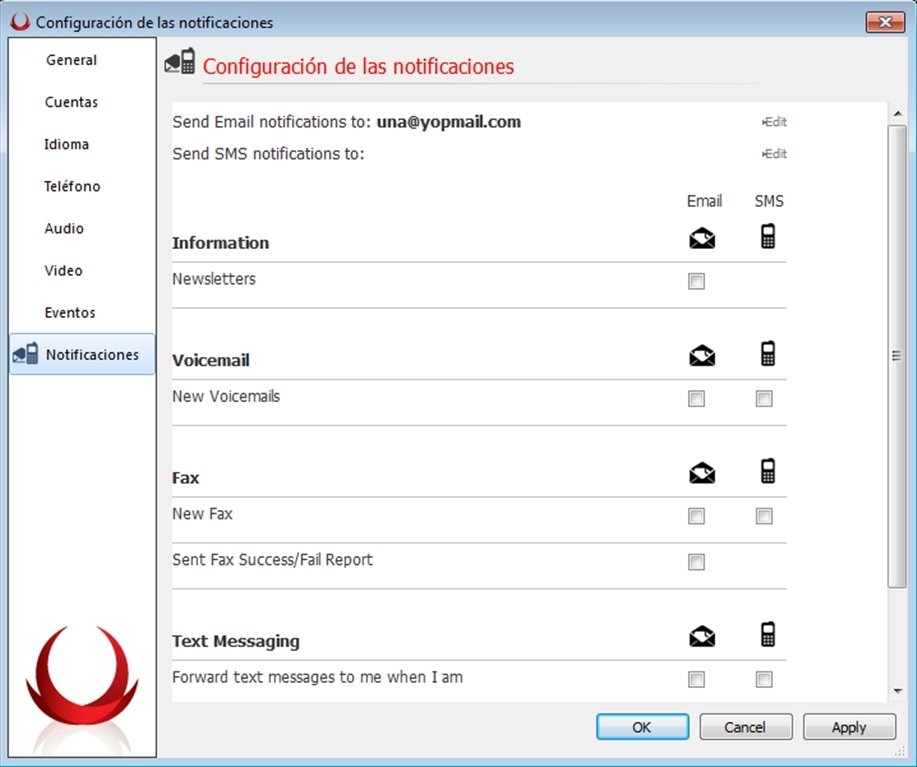Edit the SMS notification number
This screenshot has width=917, height=767.
(774, 154)
